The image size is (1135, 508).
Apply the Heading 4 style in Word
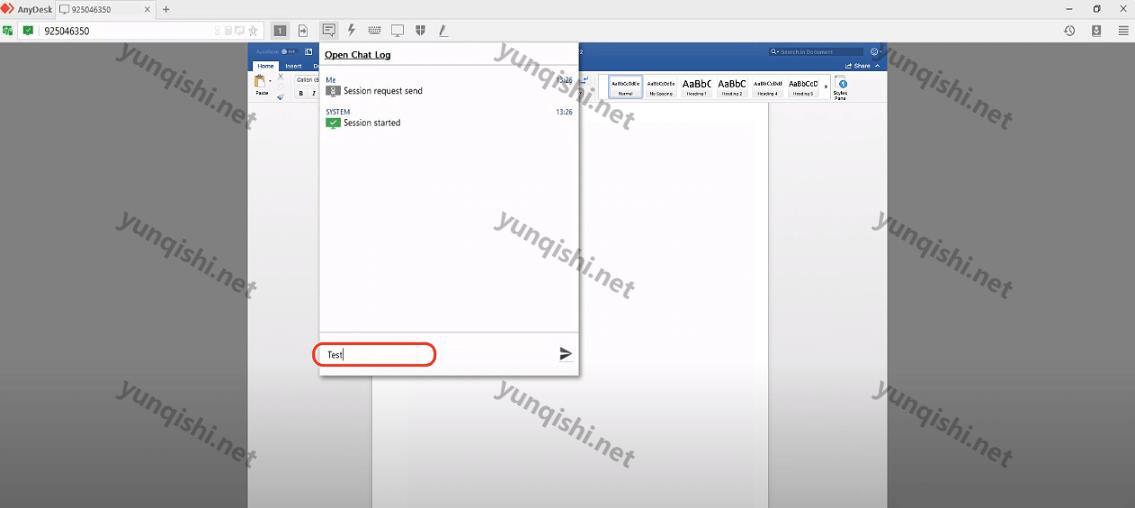click(767, 87)
